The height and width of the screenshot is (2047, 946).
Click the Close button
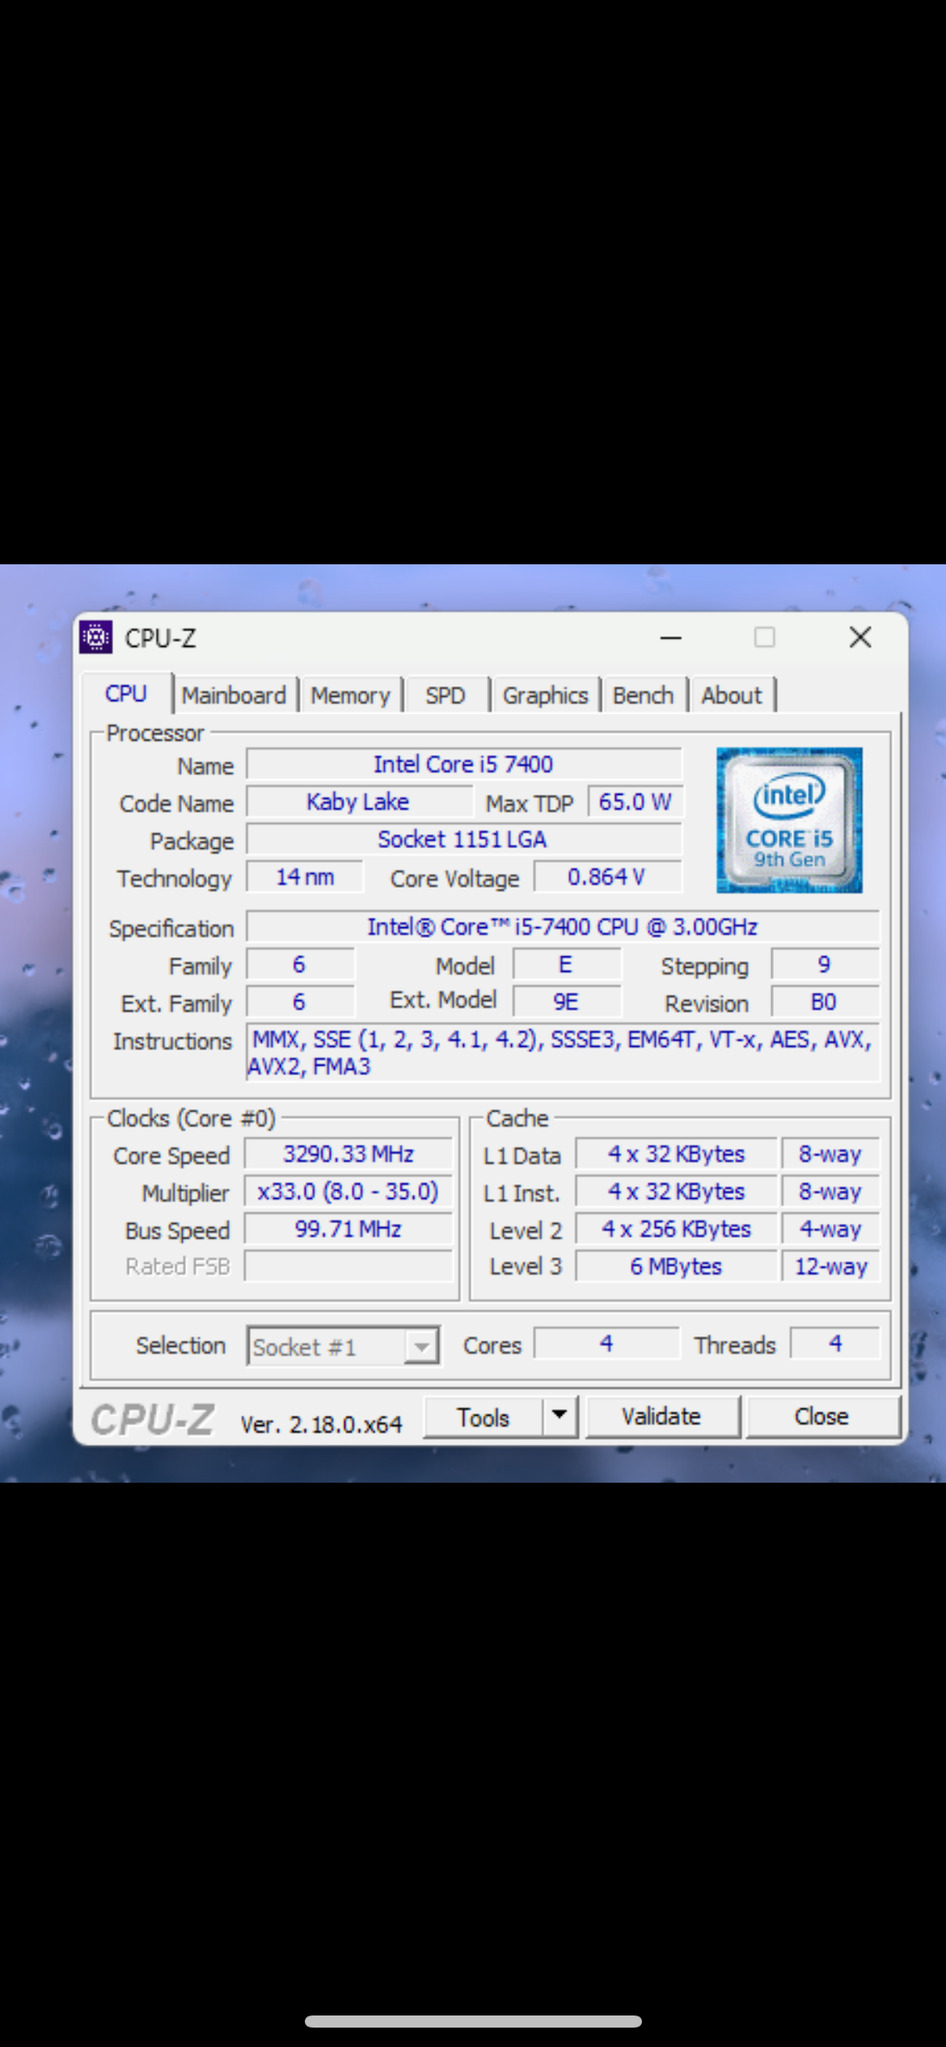822,1416
